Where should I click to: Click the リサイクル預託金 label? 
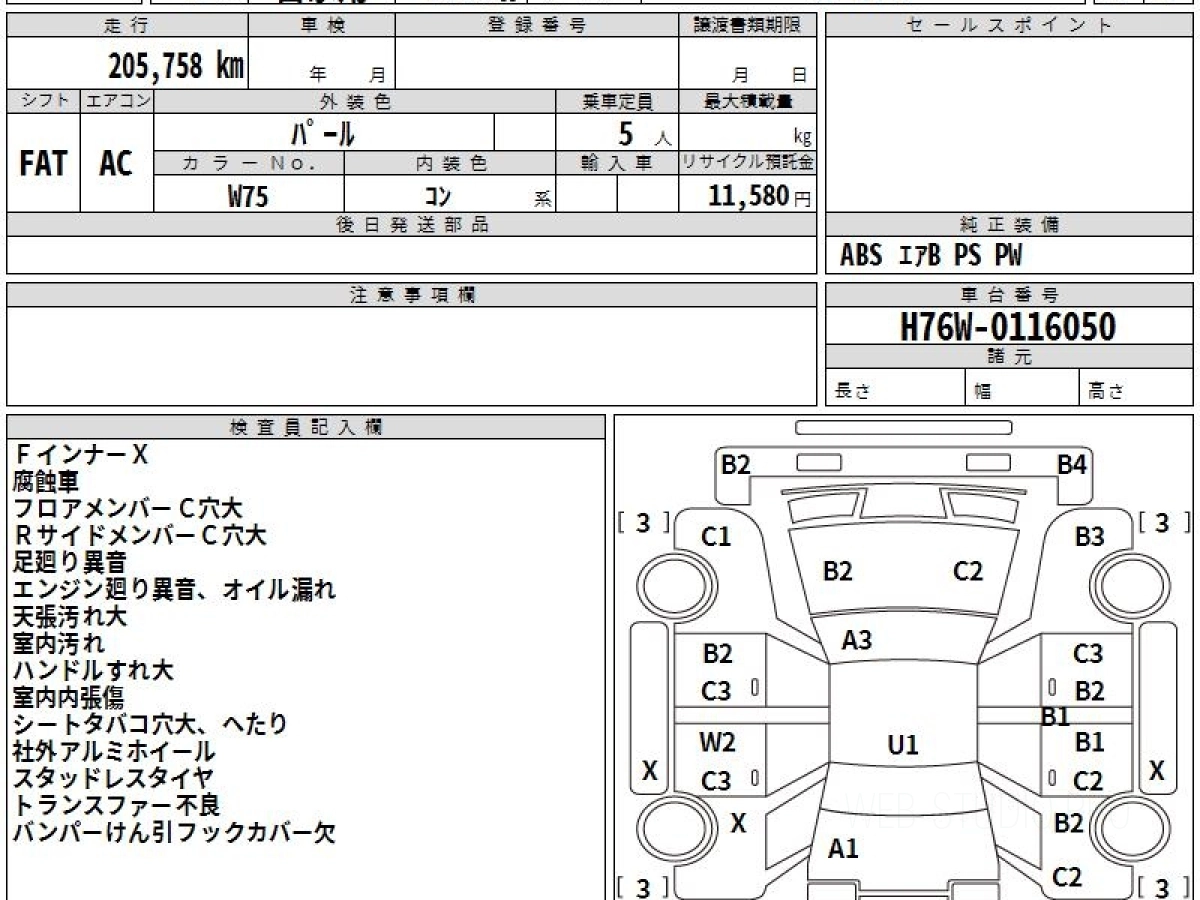(x=747, y=164)
